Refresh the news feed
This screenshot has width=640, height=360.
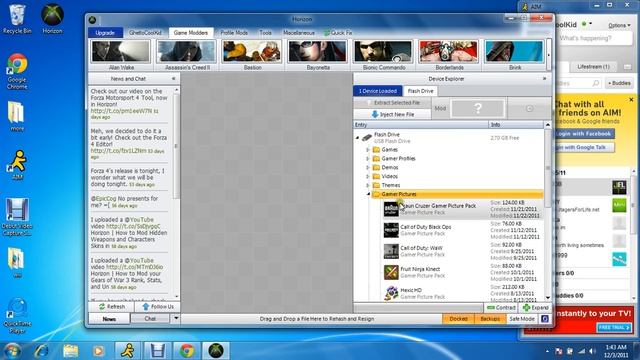[111, 307]
